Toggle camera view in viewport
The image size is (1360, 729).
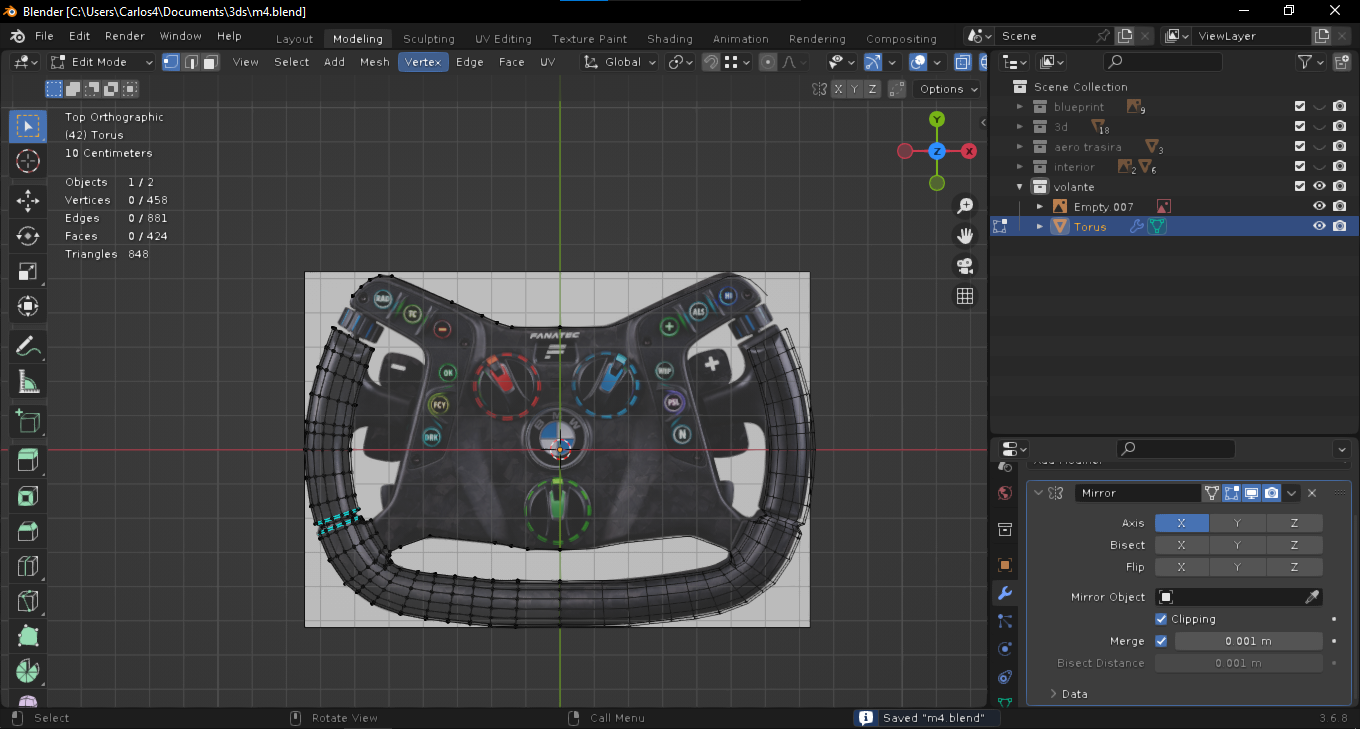point(965,266)
